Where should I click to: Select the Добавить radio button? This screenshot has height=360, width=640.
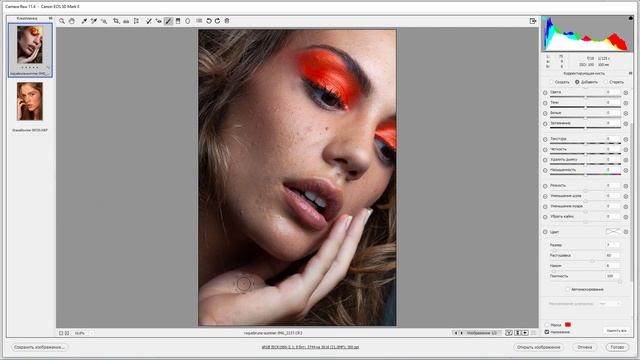coord(577,82)
